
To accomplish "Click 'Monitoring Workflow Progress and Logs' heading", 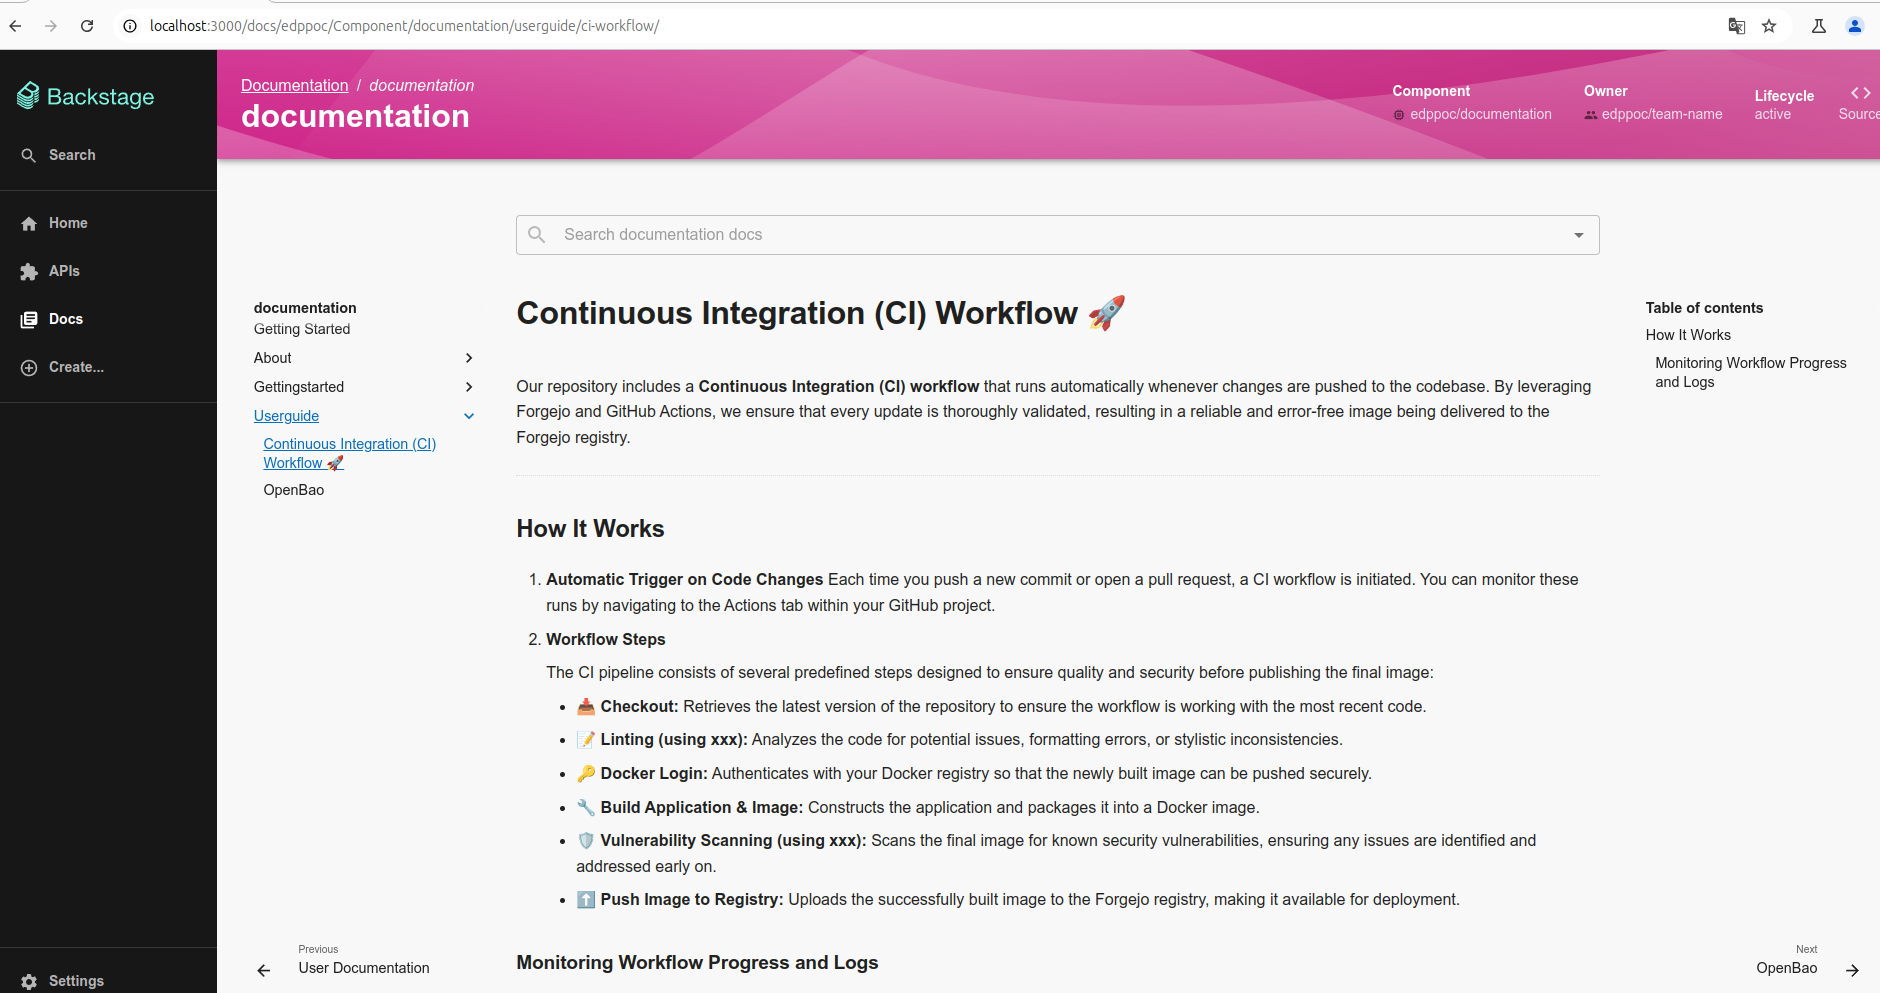I will (697, 962).
